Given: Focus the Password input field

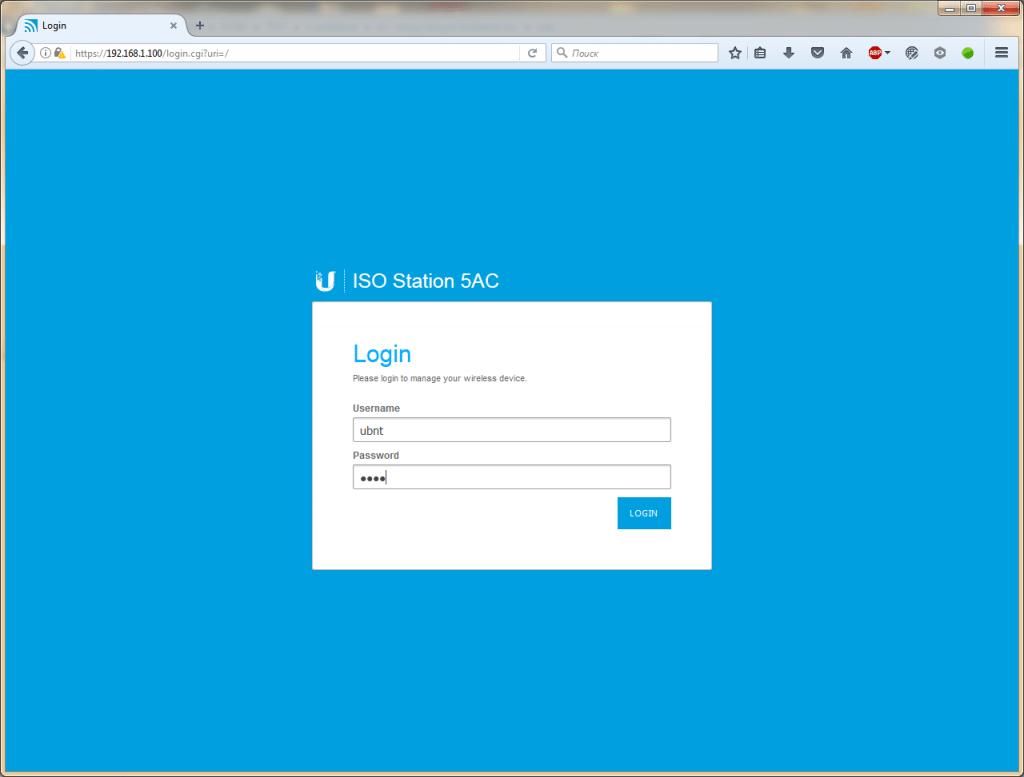Looking at the screenshot, I should tap(511, 477).
